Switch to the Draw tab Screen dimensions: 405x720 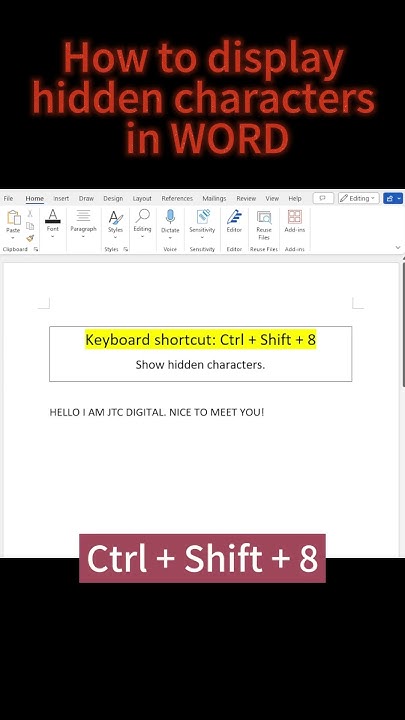point(86,198)
